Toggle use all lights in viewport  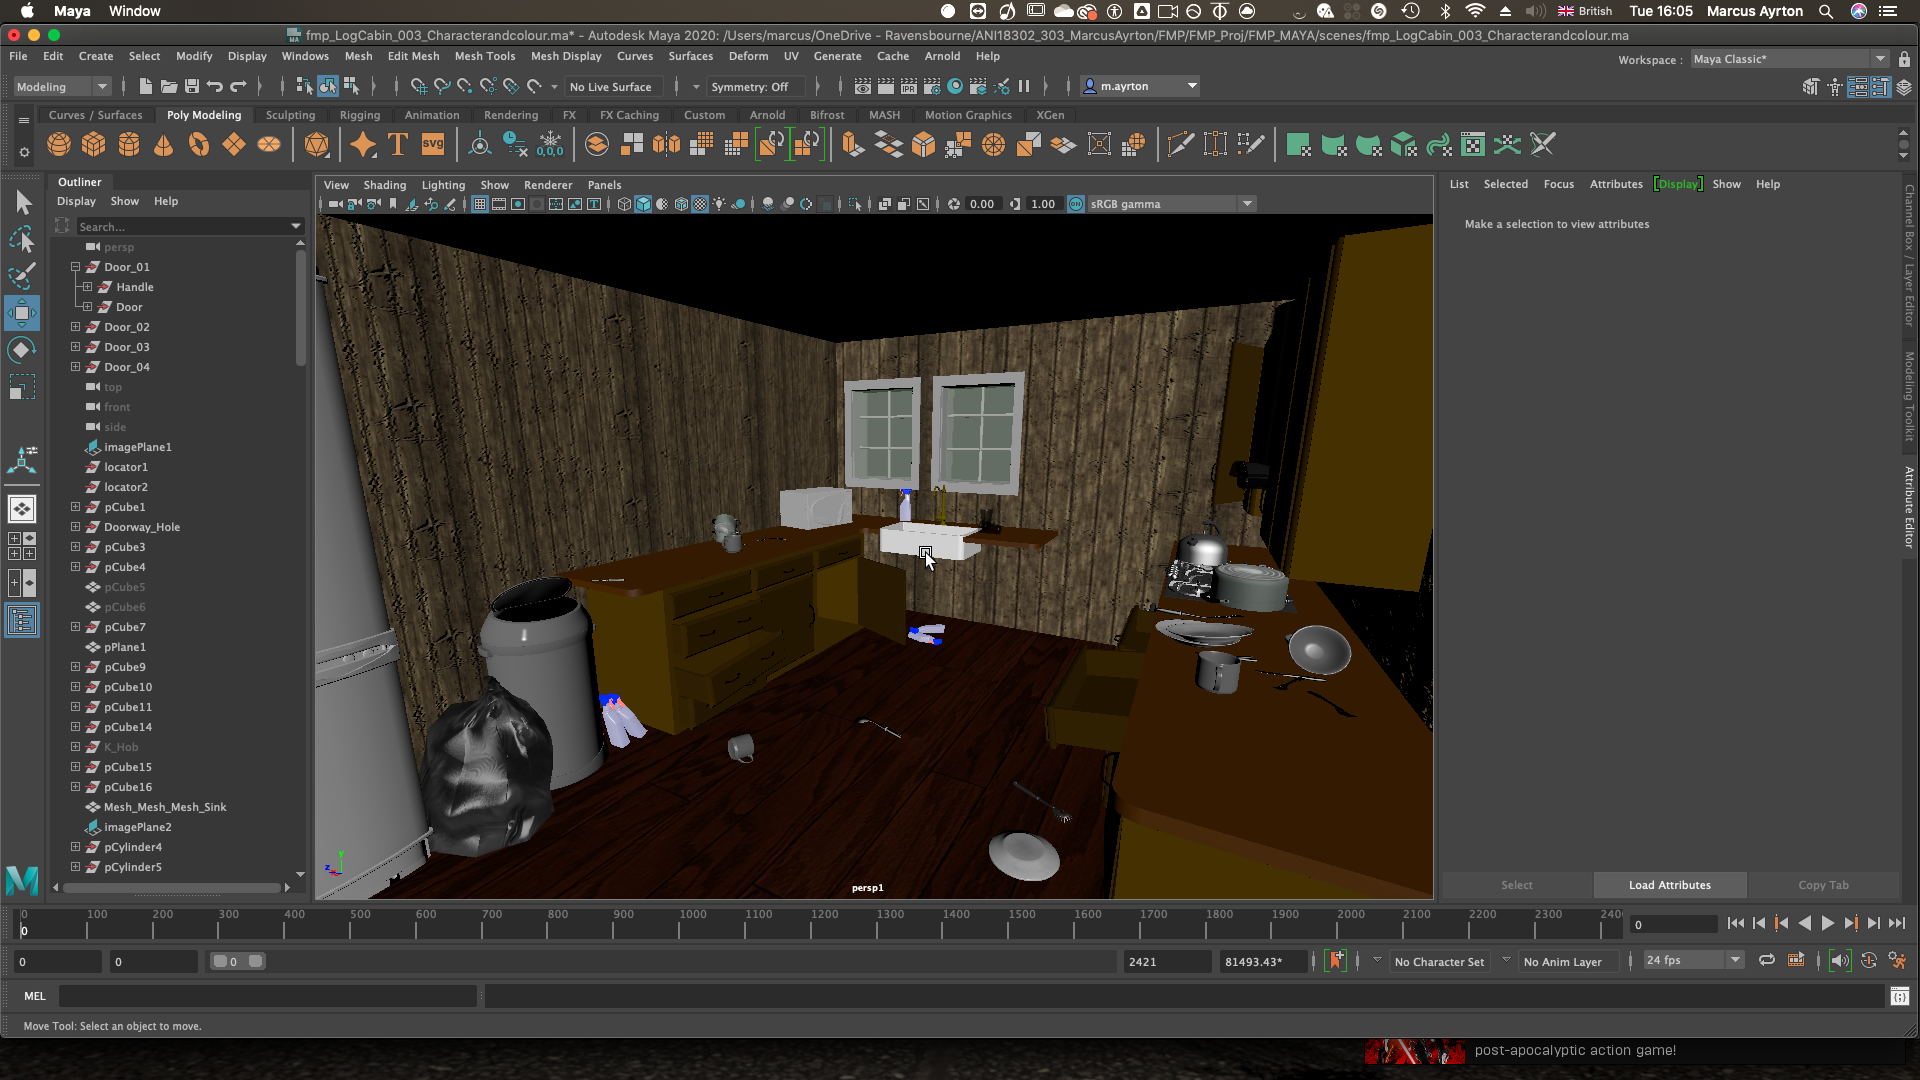(719, 204)
